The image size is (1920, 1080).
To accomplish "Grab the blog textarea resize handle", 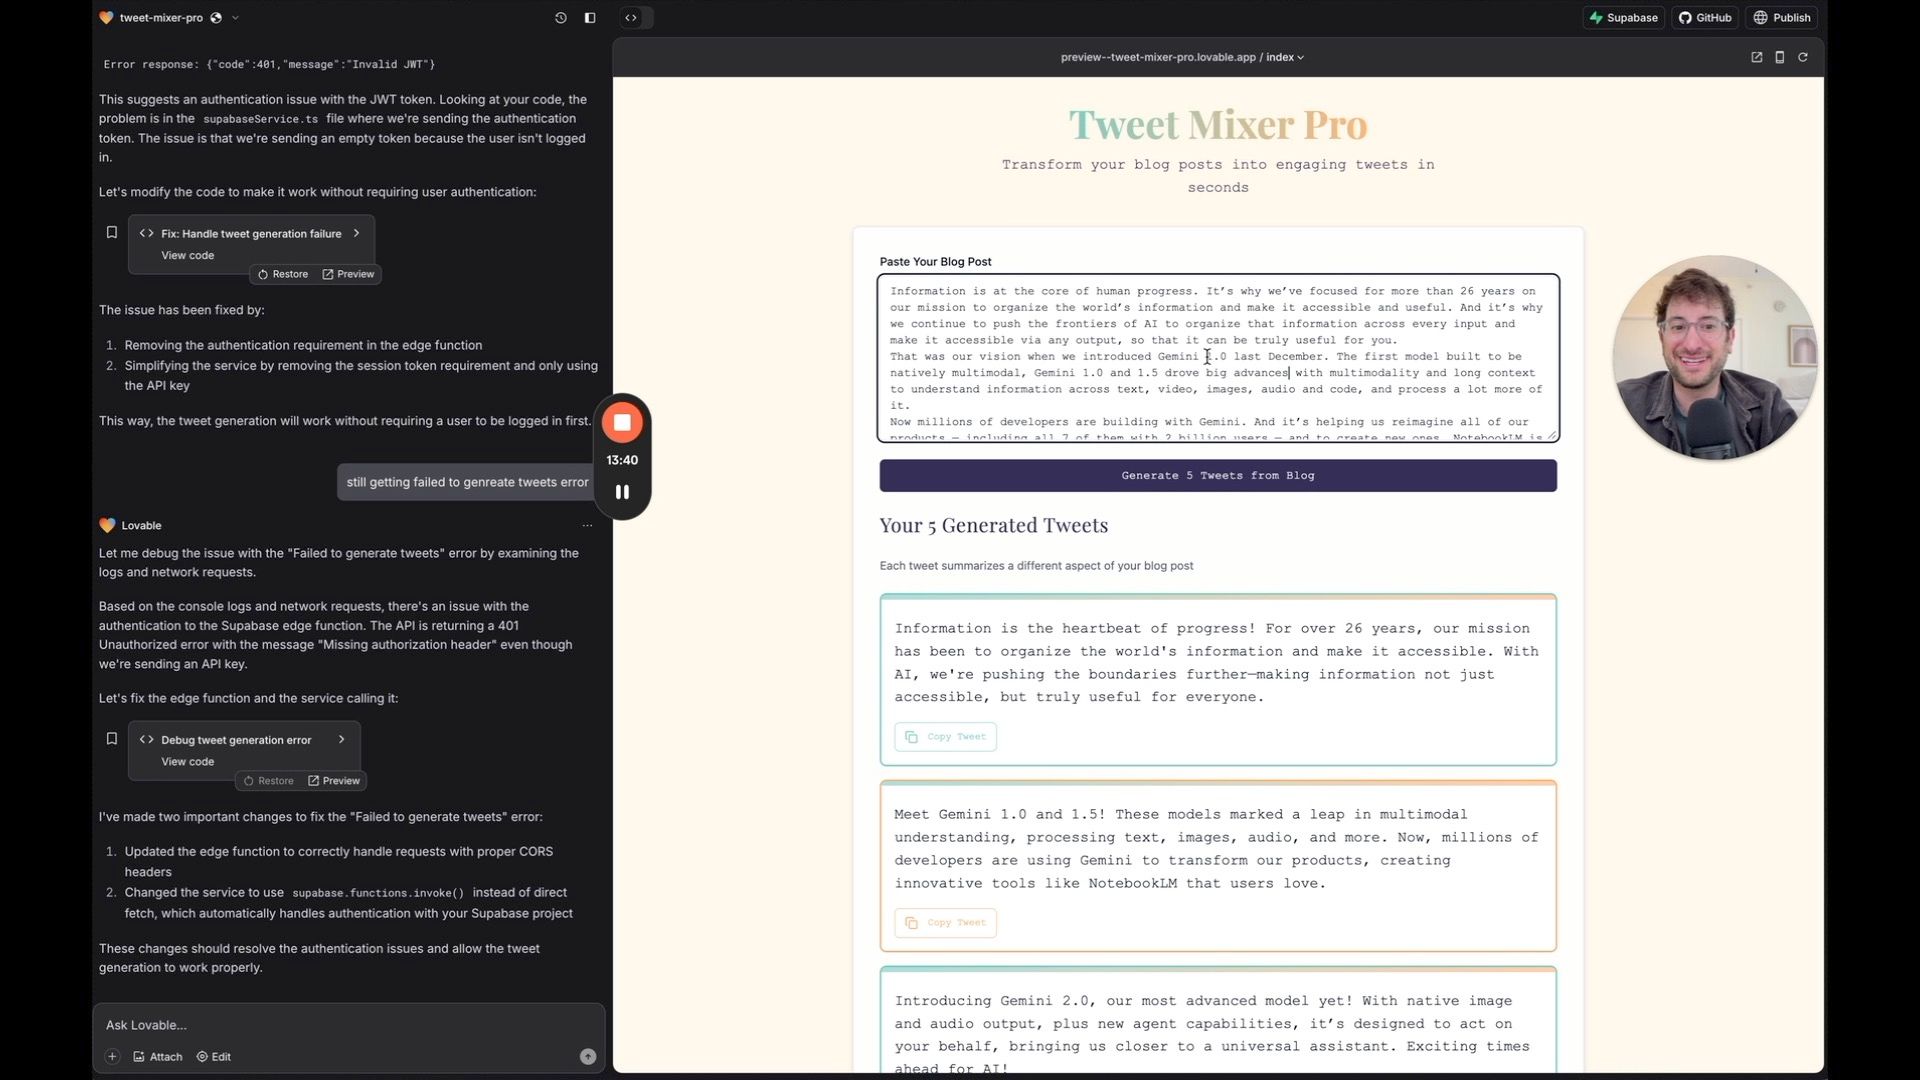I will 1552,435.
